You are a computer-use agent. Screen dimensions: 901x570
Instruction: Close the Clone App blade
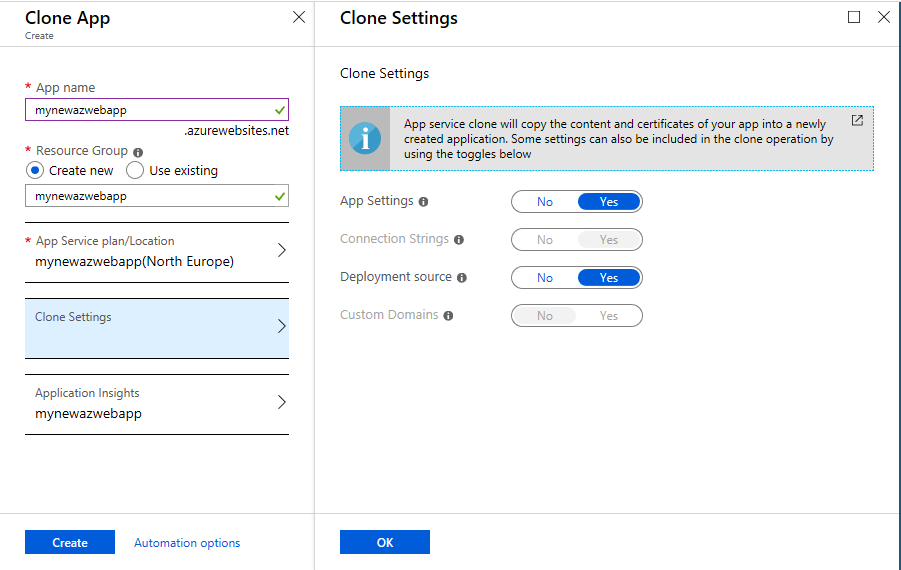tap(299, 17)
